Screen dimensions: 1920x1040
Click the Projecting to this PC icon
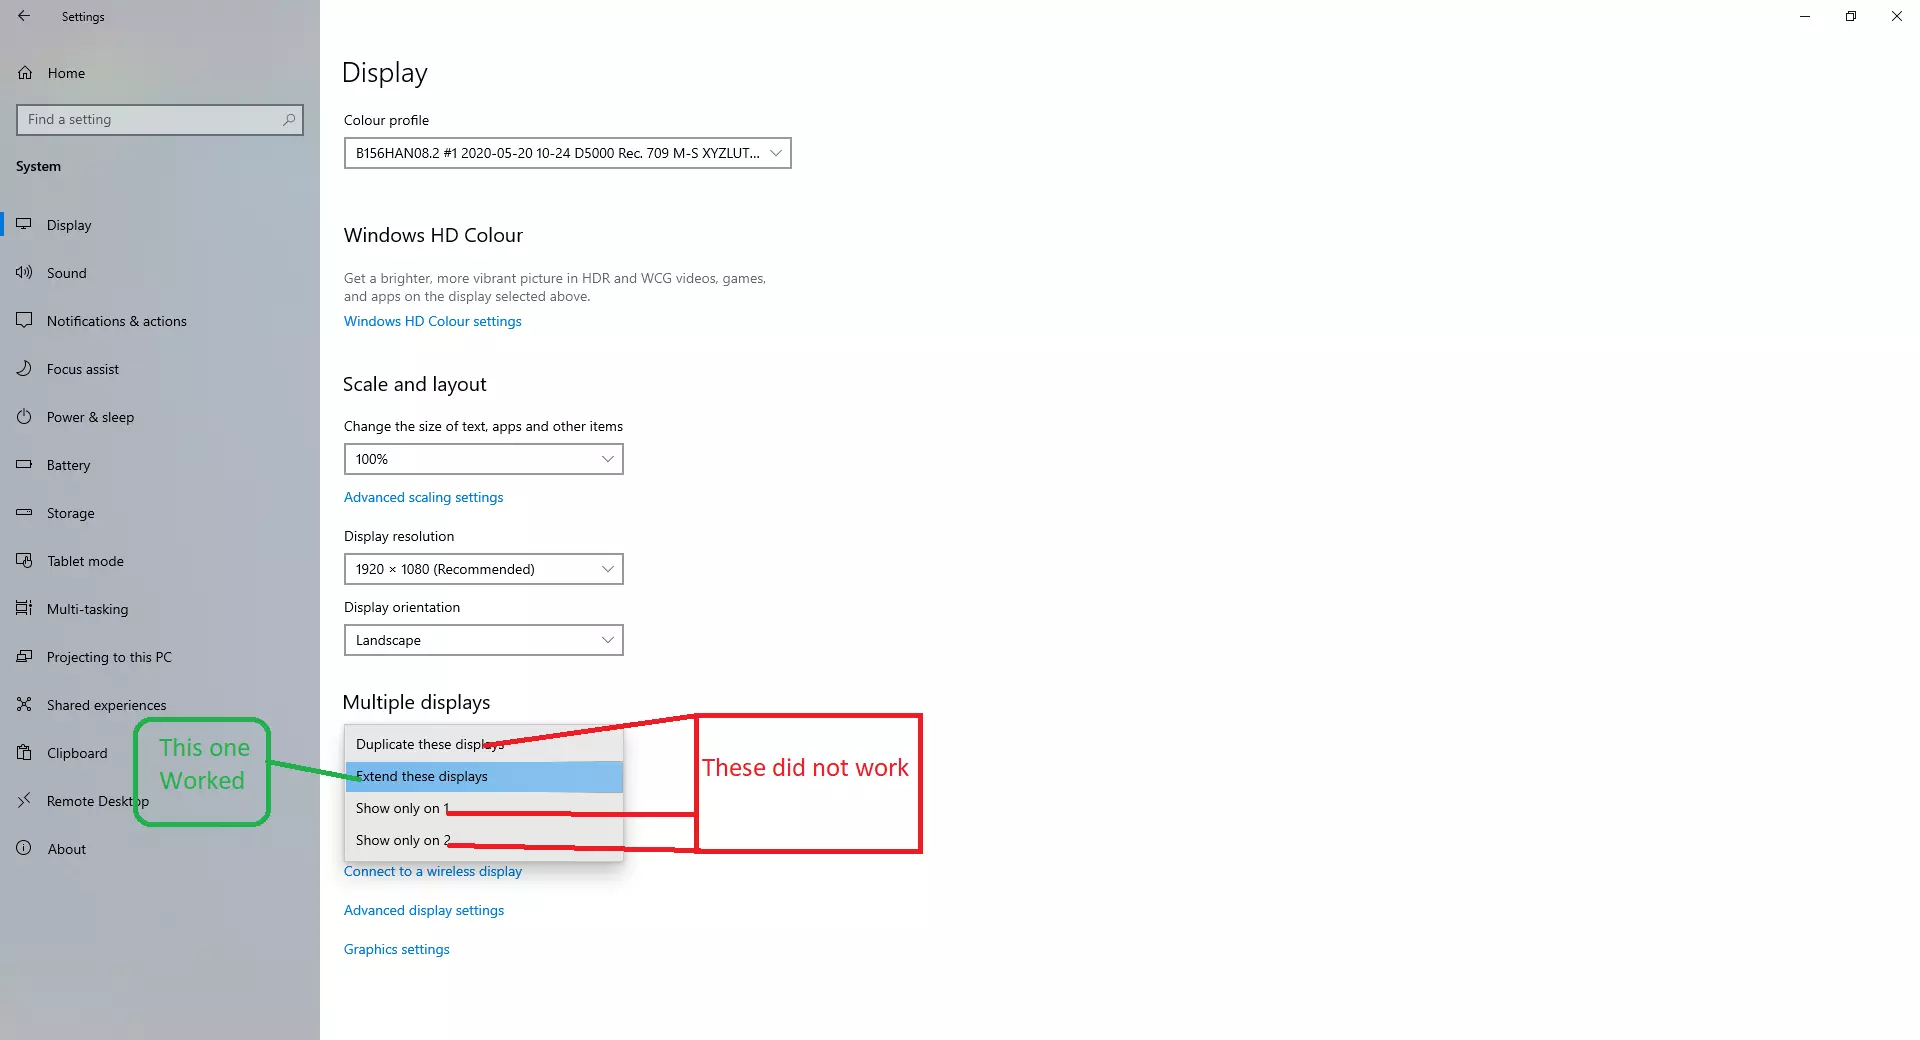click(x=24, y=657)
